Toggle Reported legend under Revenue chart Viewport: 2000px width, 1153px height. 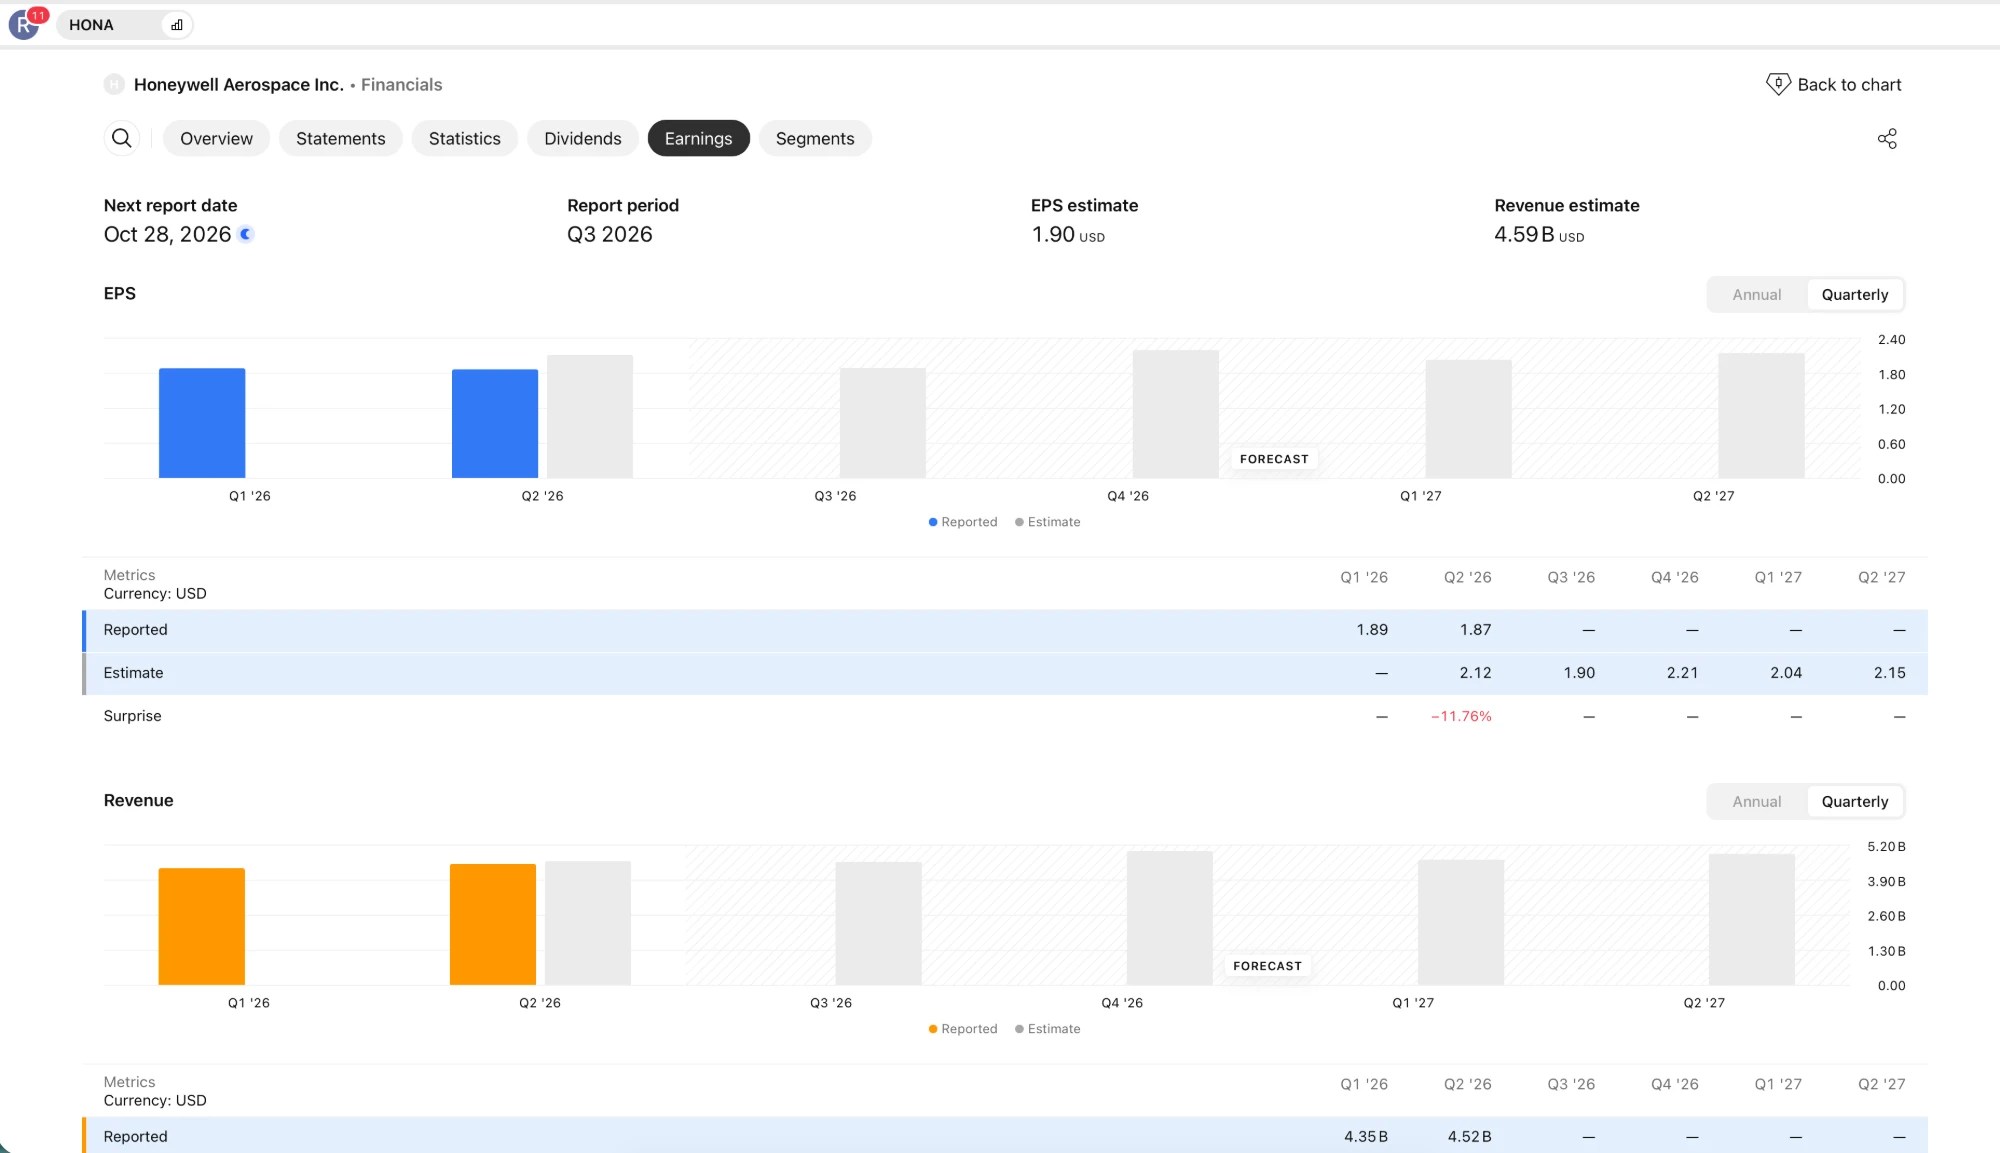[x=963, y=1029]
